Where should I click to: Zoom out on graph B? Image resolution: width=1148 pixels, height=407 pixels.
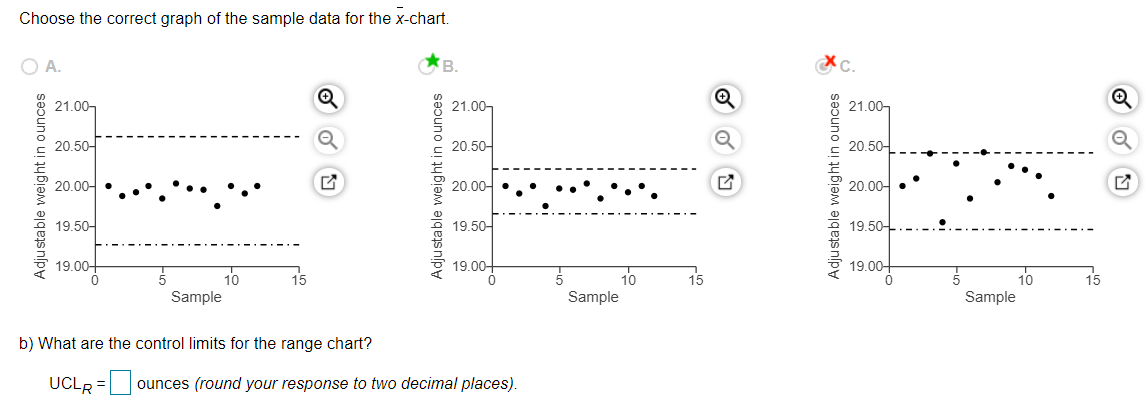click(726, 139)
